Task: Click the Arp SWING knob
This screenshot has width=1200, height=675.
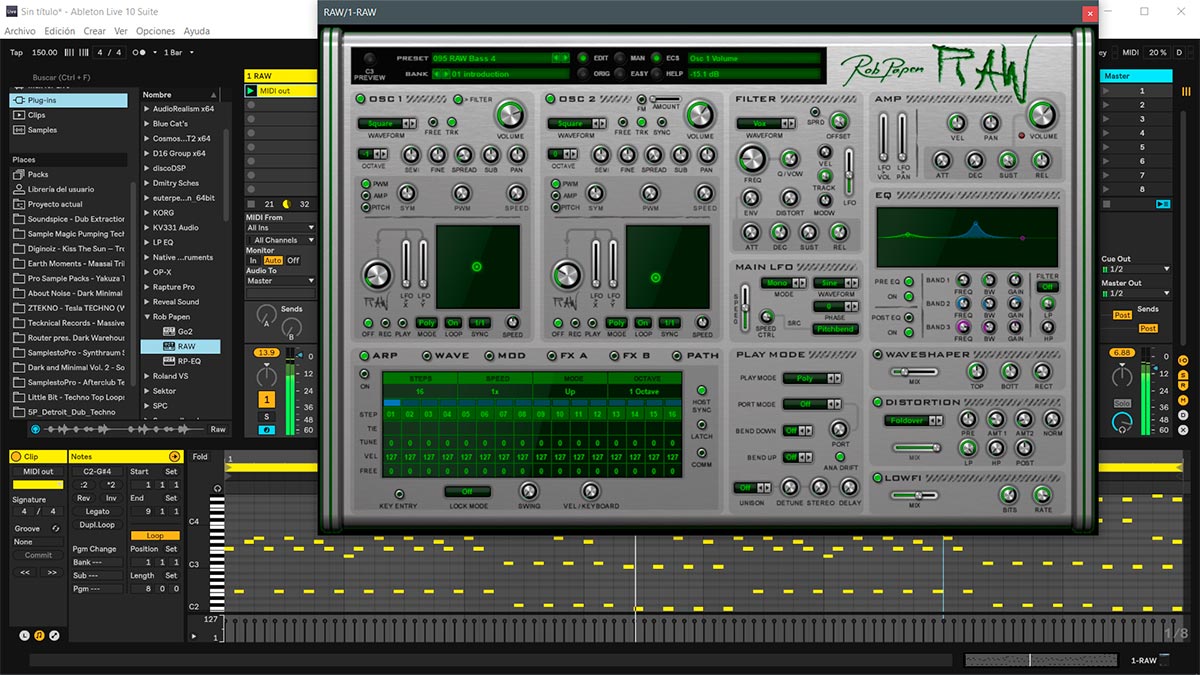Action: coord(528,491)
